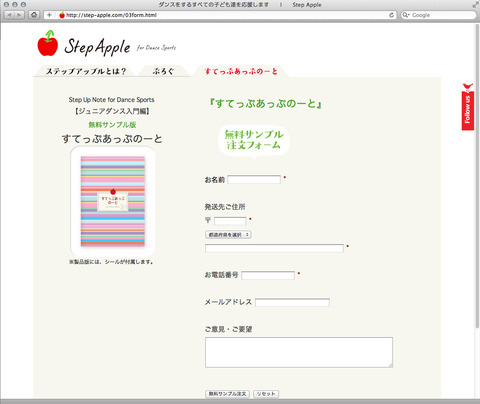Click the リセット reset button
This screenshot has height=404, width=480.
click(266, 394)
